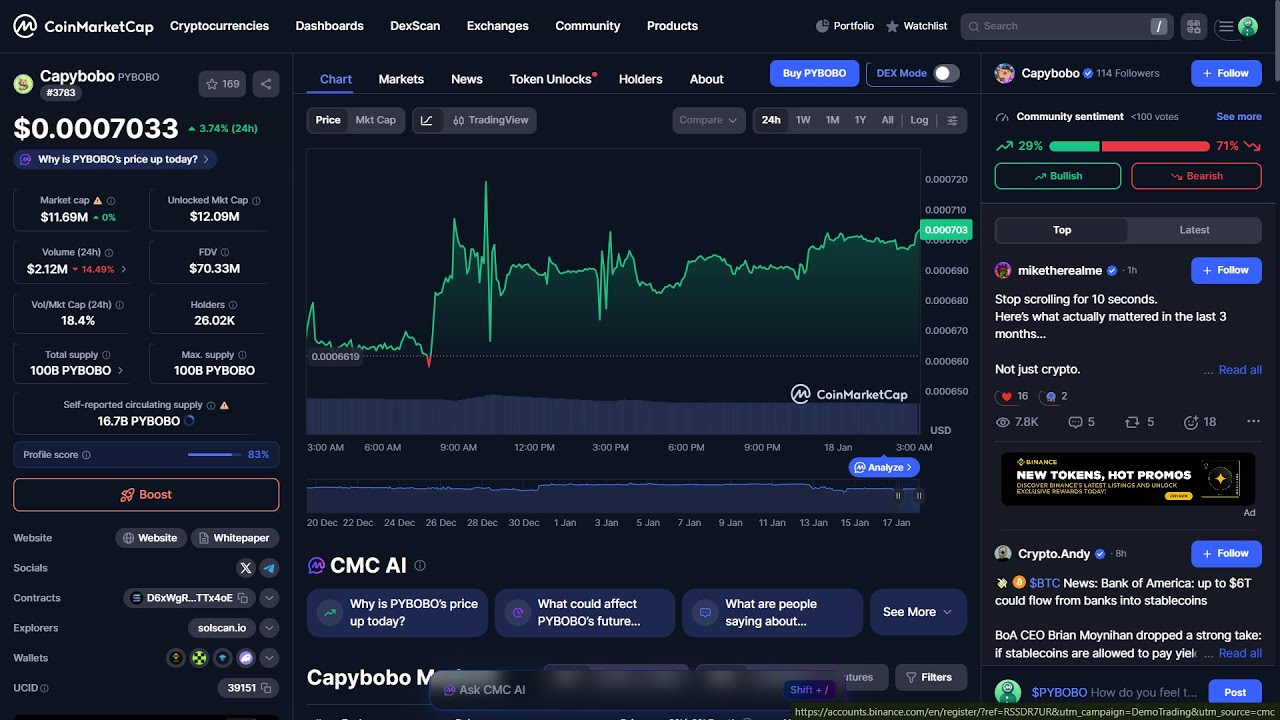1280x720 pixels.
Task: Open the Watchlist star link
Action: pyautogui.click(x=917, y=26)
